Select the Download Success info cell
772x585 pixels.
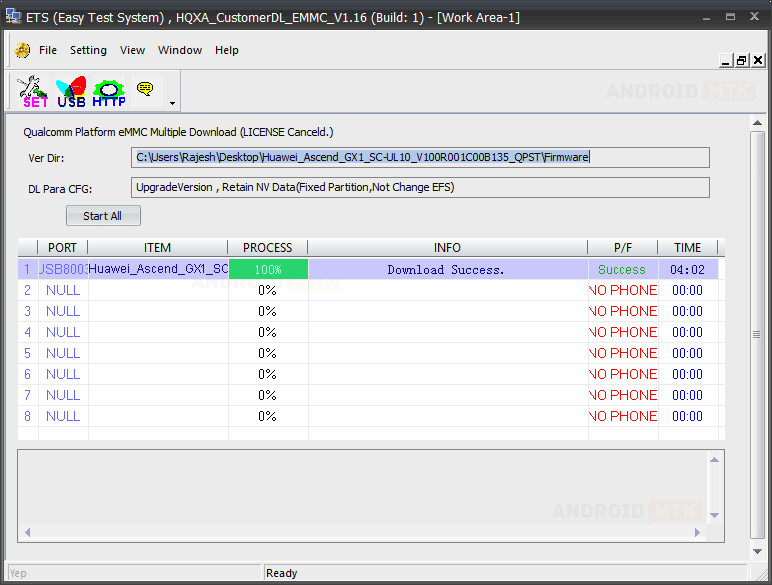point(447,270)
